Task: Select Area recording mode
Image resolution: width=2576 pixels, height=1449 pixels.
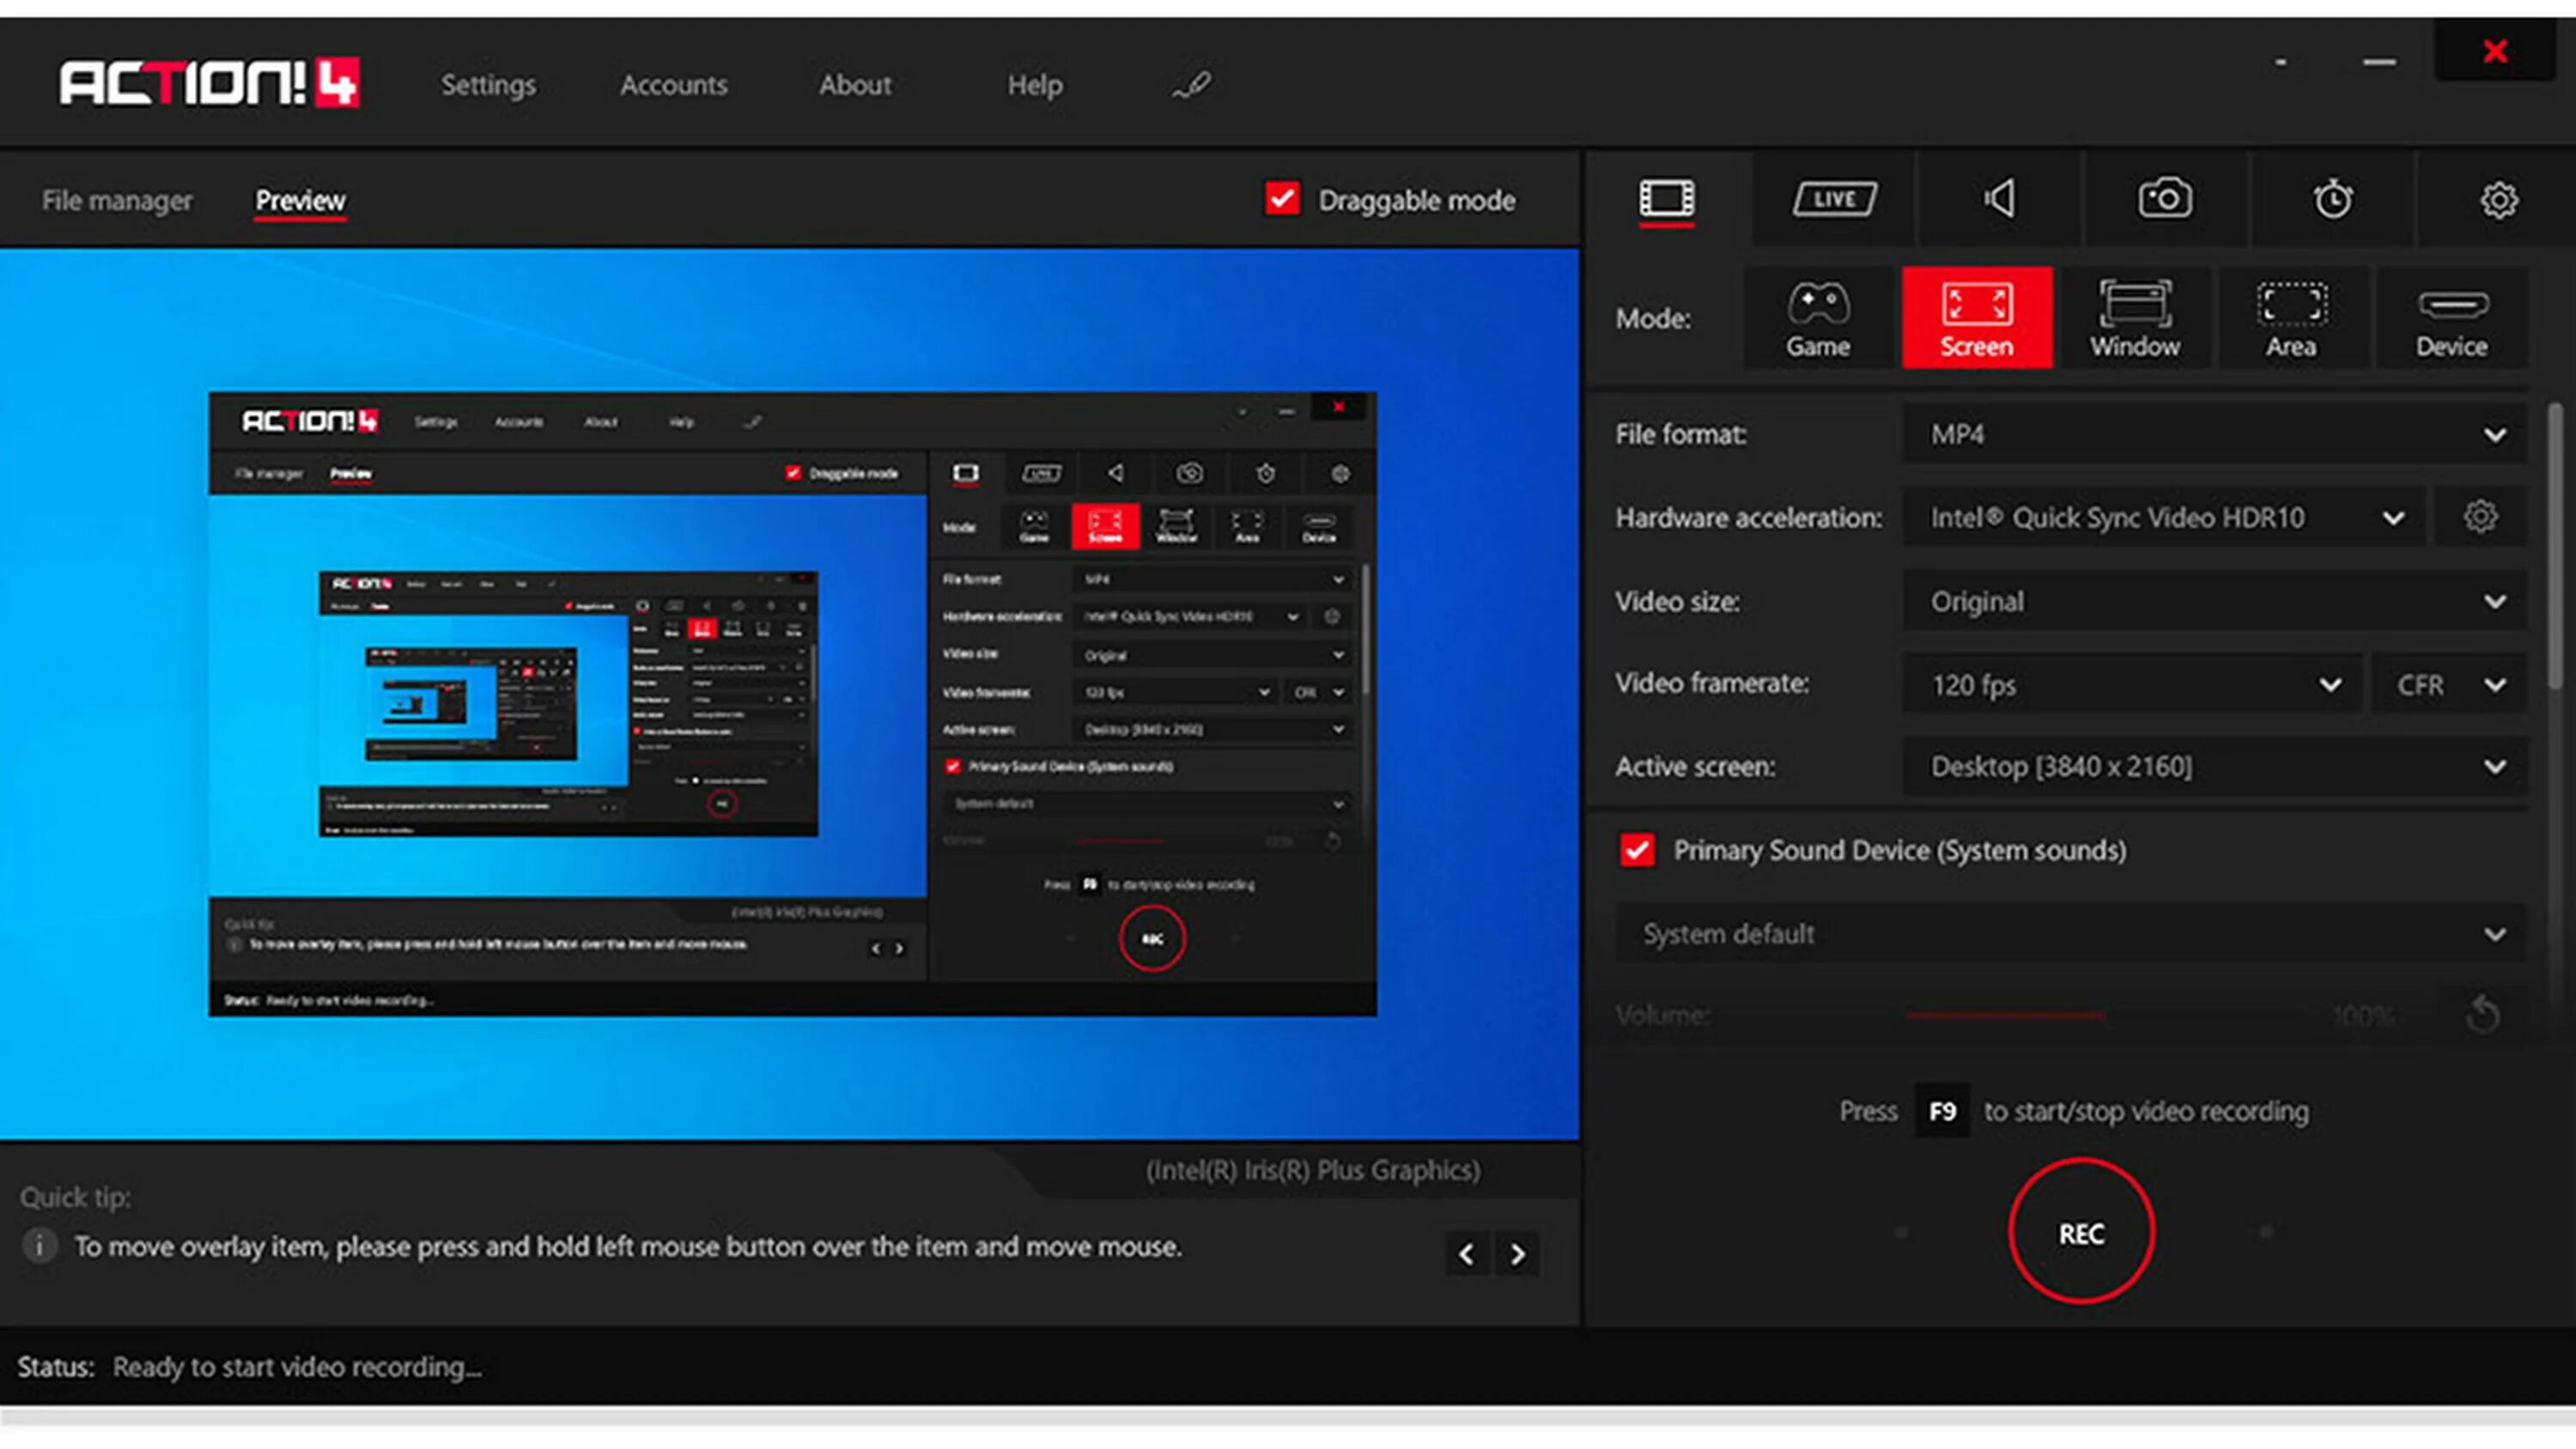Action: pyautogui.click(x=2291, y=318)
